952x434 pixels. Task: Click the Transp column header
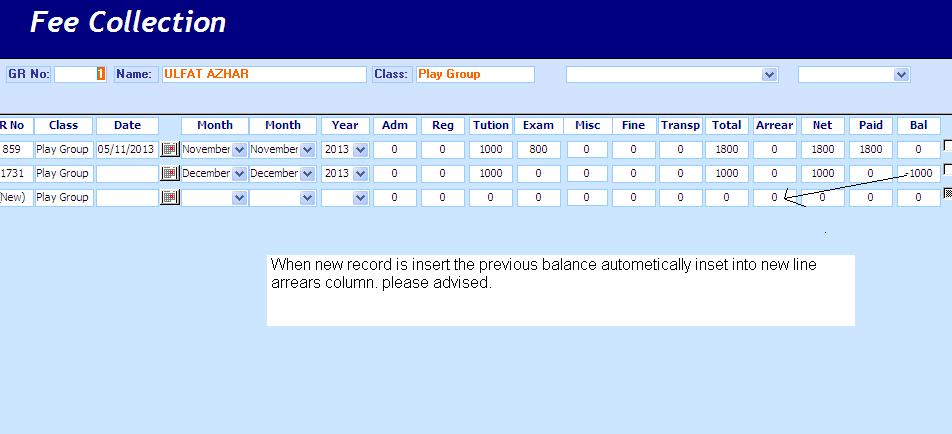point(680,126)
